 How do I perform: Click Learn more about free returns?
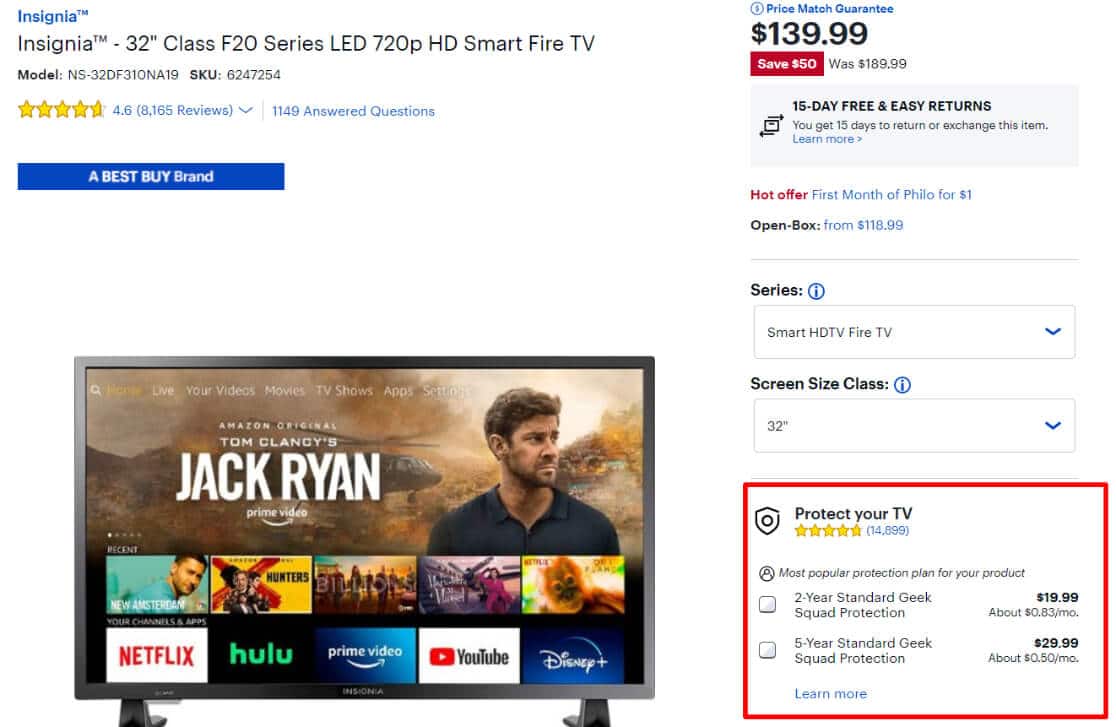824,139
